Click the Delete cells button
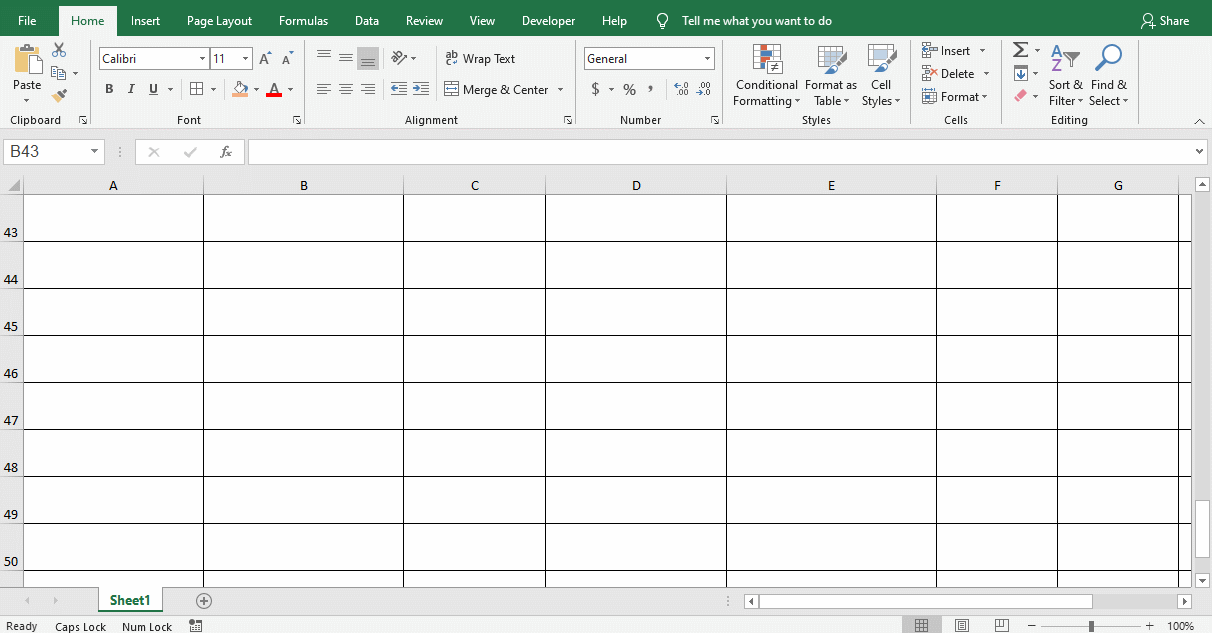1212x633 pixels. coord(956,74)
